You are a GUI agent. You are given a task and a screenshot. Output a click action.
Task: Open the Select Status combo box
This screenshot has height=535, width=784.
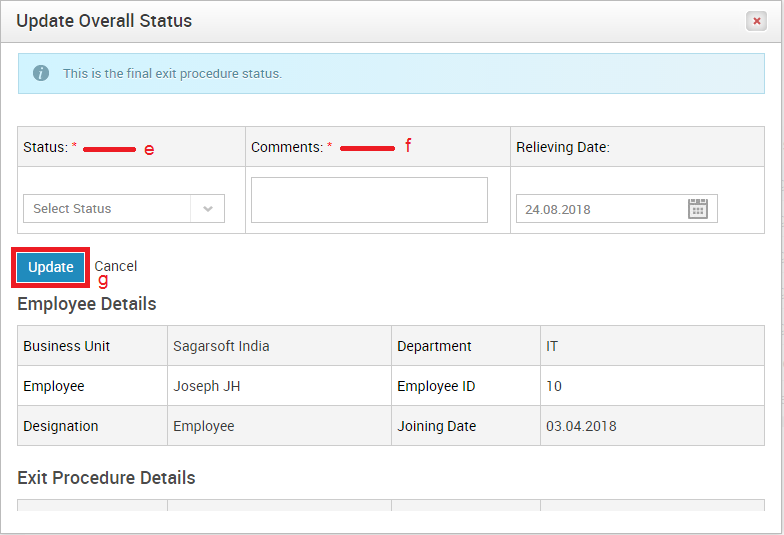pyautogui.click(x=124, y=208)
